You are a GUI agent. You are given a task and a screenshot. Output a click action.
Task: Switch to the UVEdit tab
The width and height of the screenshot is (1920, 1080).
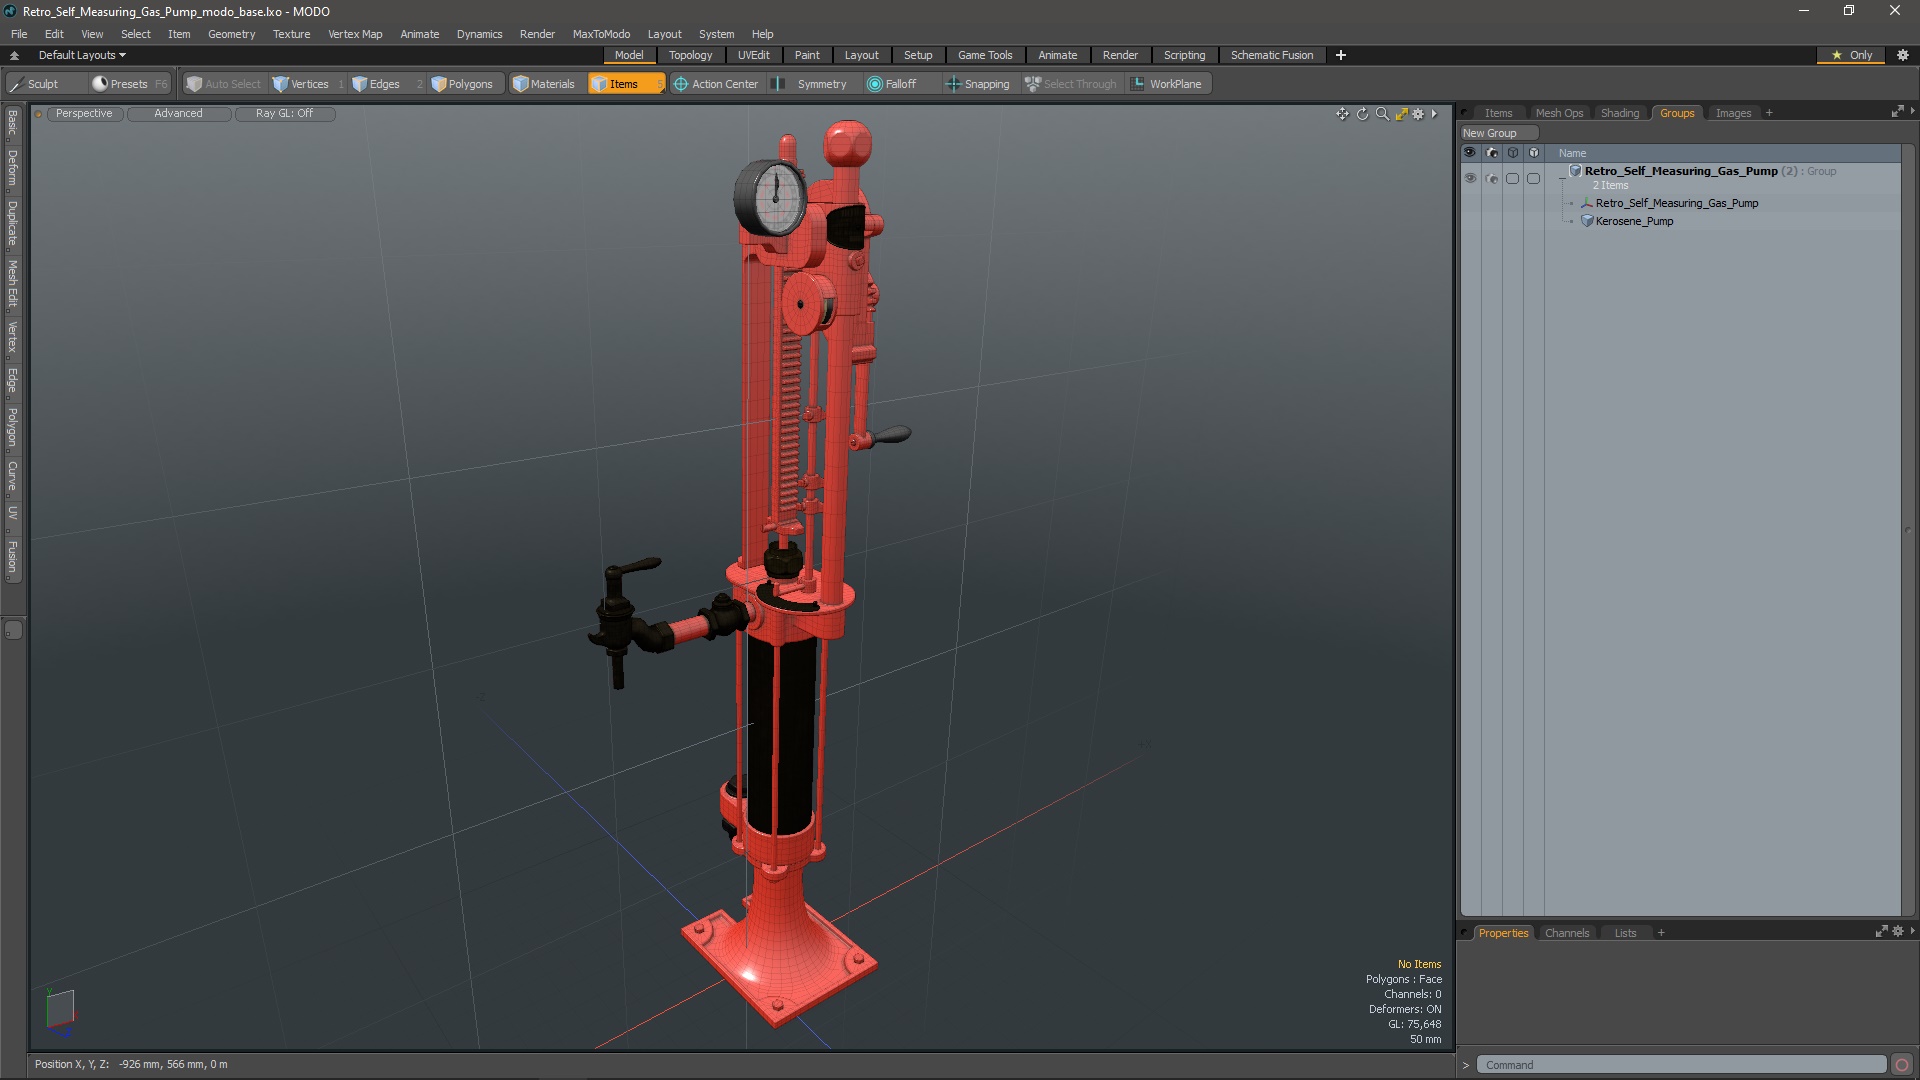click(753, 54)
